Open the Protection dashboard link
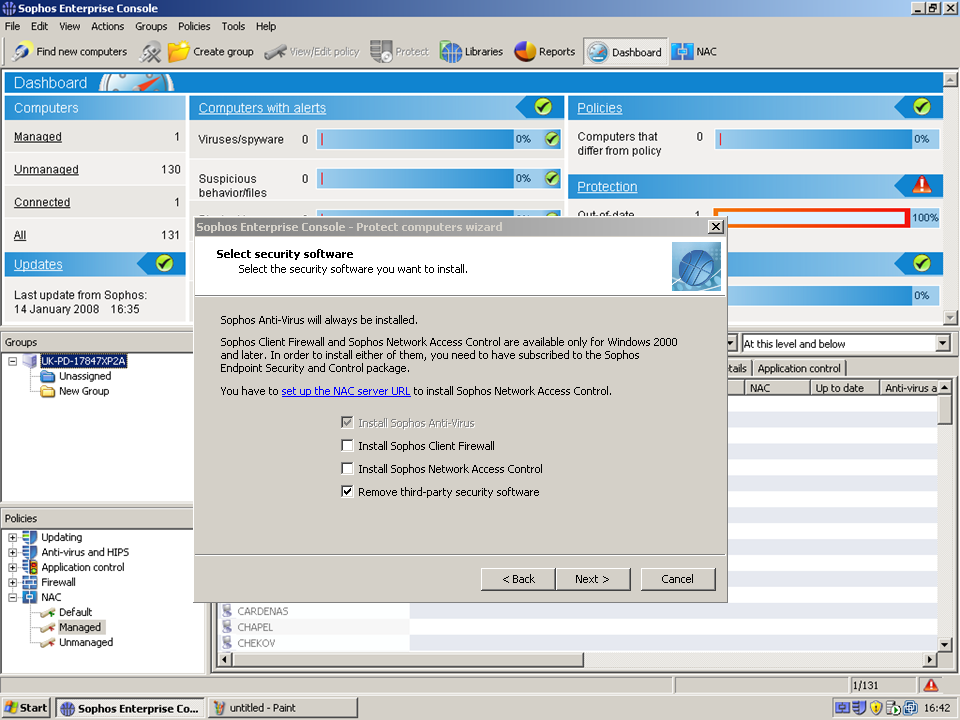This screenshot has width=960, height=720. (x=607, y=186)
